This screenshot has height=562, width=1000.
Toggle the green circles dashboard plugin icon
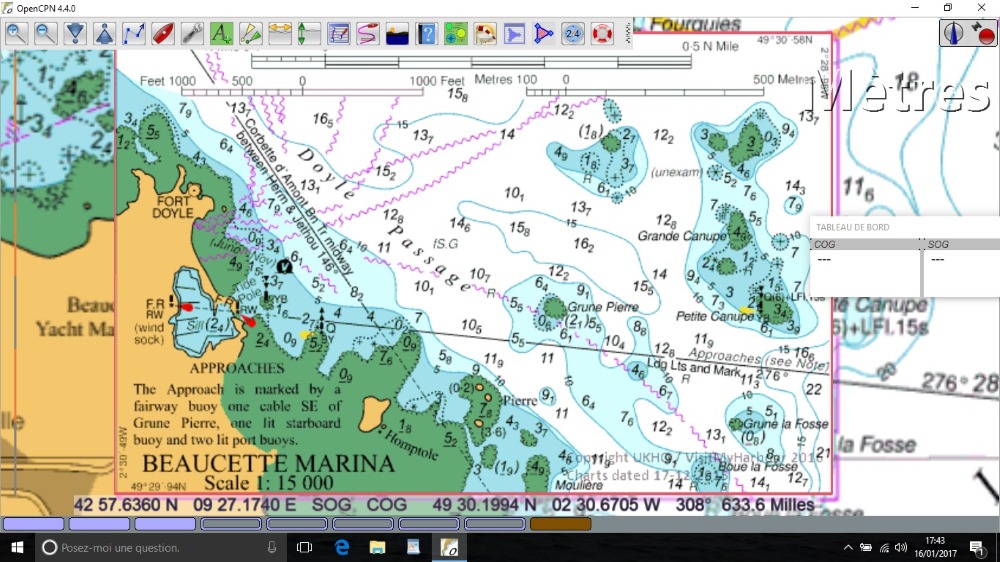[x=456, y=33]
